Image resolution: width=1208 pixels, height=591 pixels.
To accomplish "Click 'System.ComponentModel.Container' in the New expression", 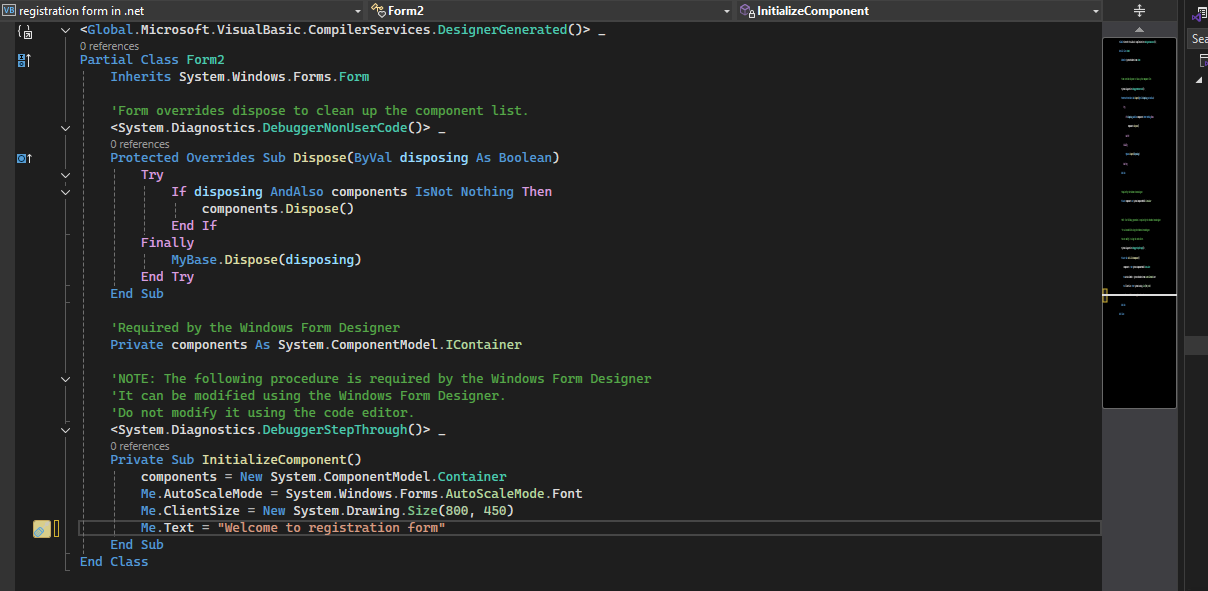I will tap(389, 477).
